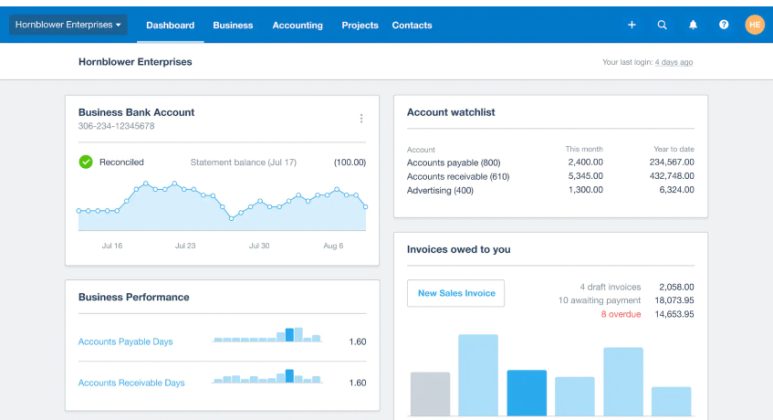Image resolution: width=773 pixels, height=420 pixels.
Task: Open the HE user avatar menu
Action: point(754,25)
